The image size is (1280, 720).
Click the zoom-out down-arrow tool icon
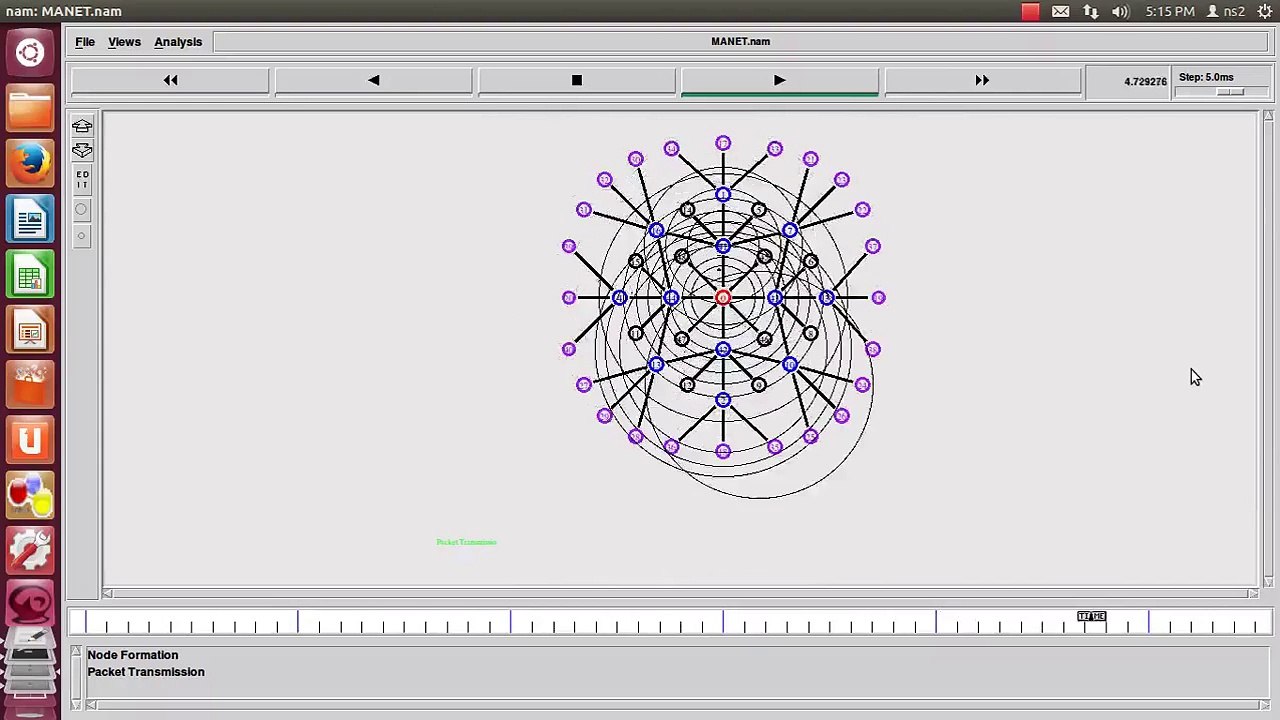click(82, 151)
